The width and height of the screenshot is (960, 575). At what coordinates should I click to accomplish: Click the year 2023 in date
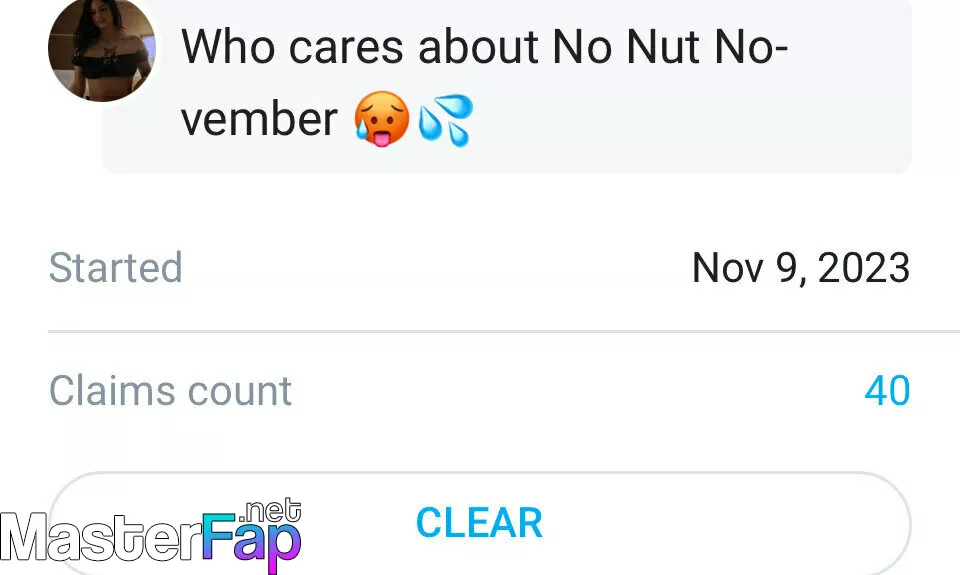[864, 268]
